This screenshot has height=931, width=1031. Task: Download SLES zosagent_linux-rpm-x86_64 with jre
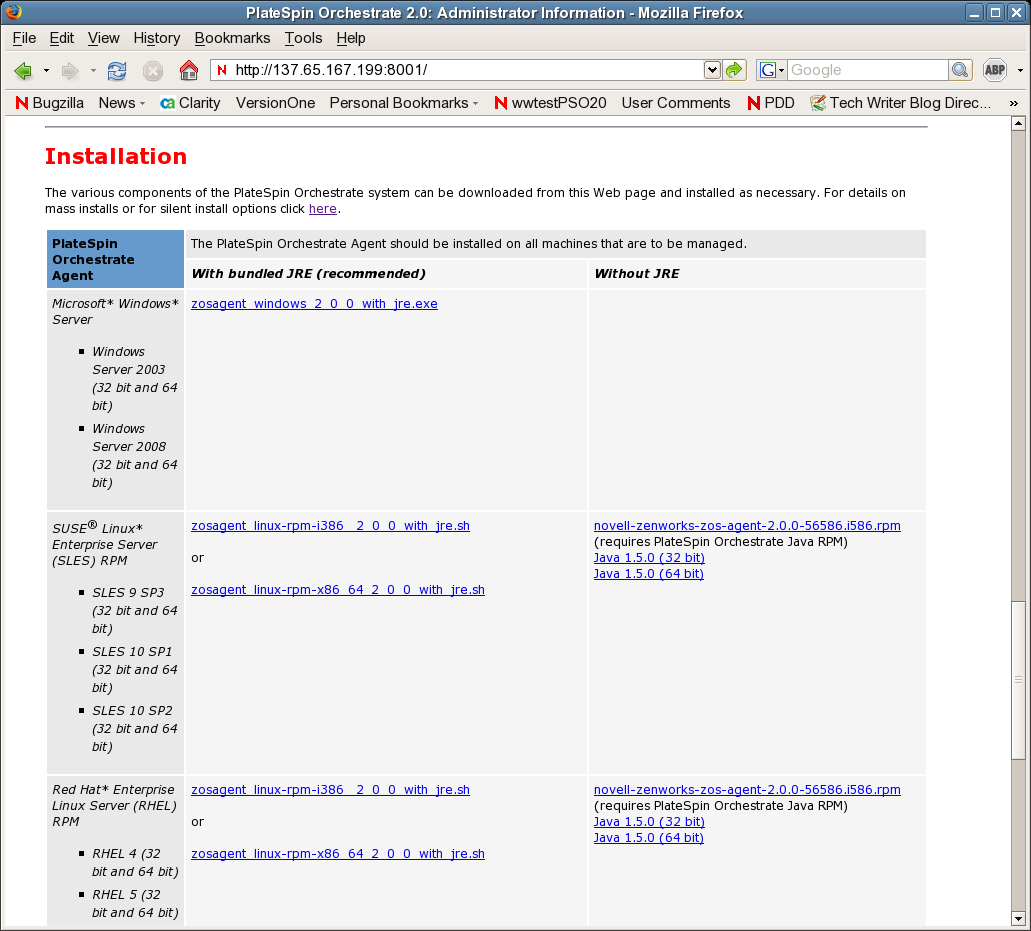338,590
